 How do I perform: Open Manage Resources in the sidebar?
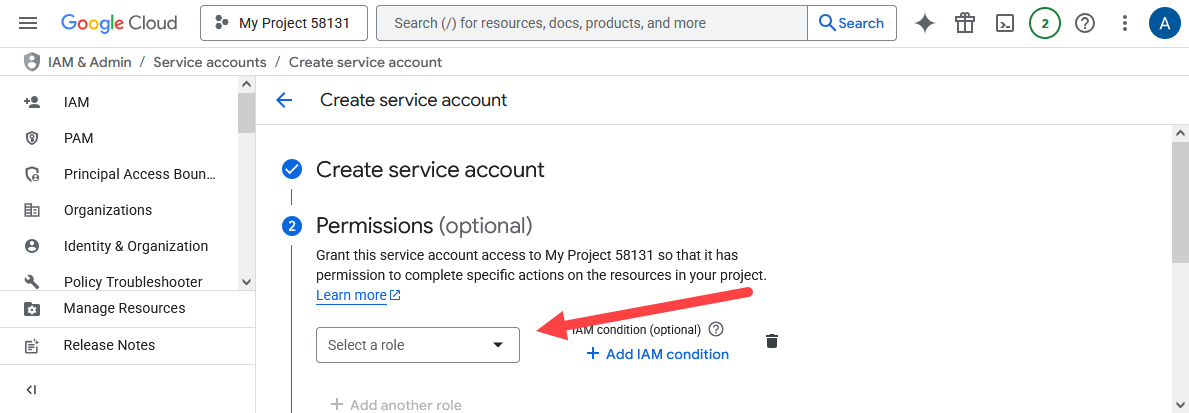pyautogui.click(x=124, y=308)
